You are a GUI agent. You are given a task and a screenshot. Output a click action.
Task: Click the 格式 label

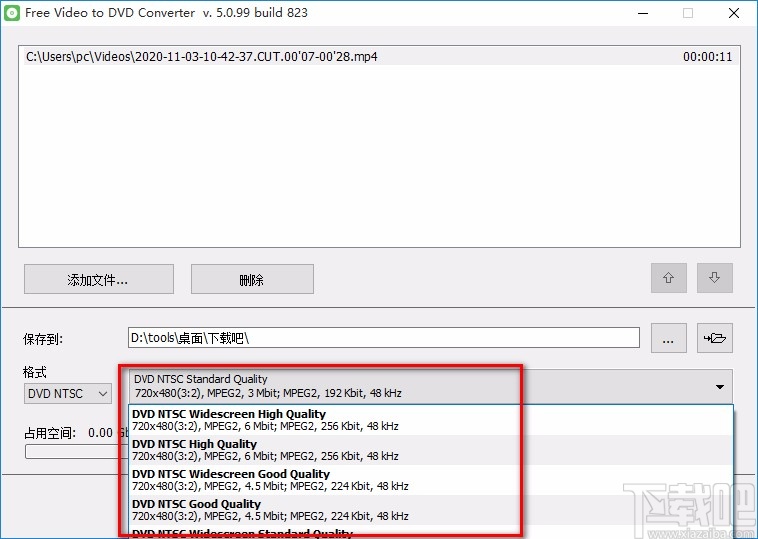(x=35, y=372)
